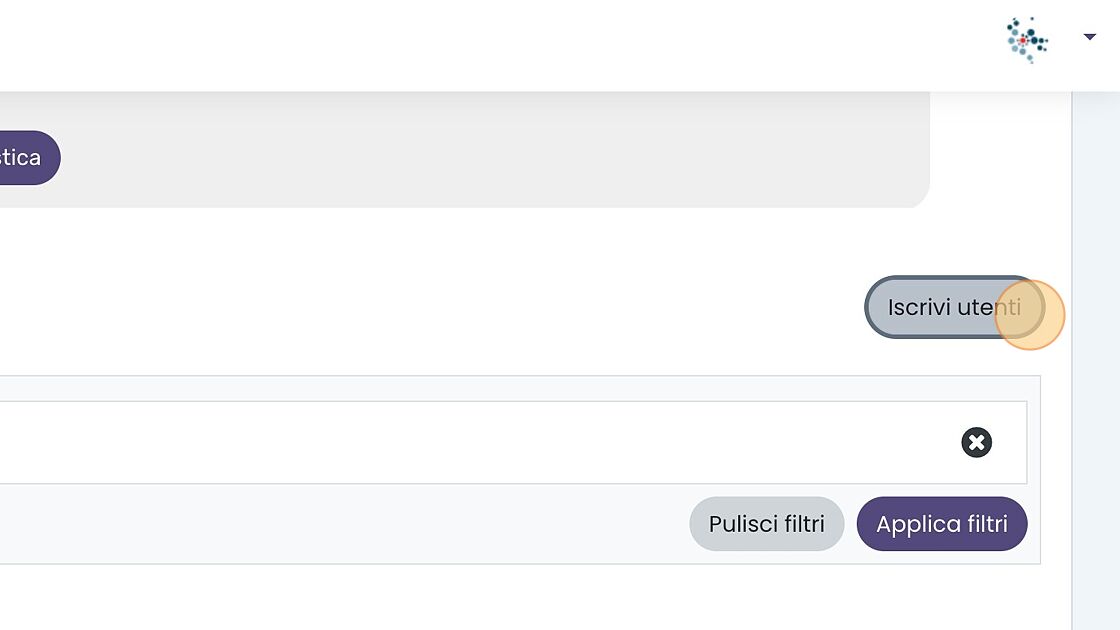Image resolution: width=1120 pixels, height=630 pixels.
Task: Open the user menu dropdown arrow
Action: 1089,38
